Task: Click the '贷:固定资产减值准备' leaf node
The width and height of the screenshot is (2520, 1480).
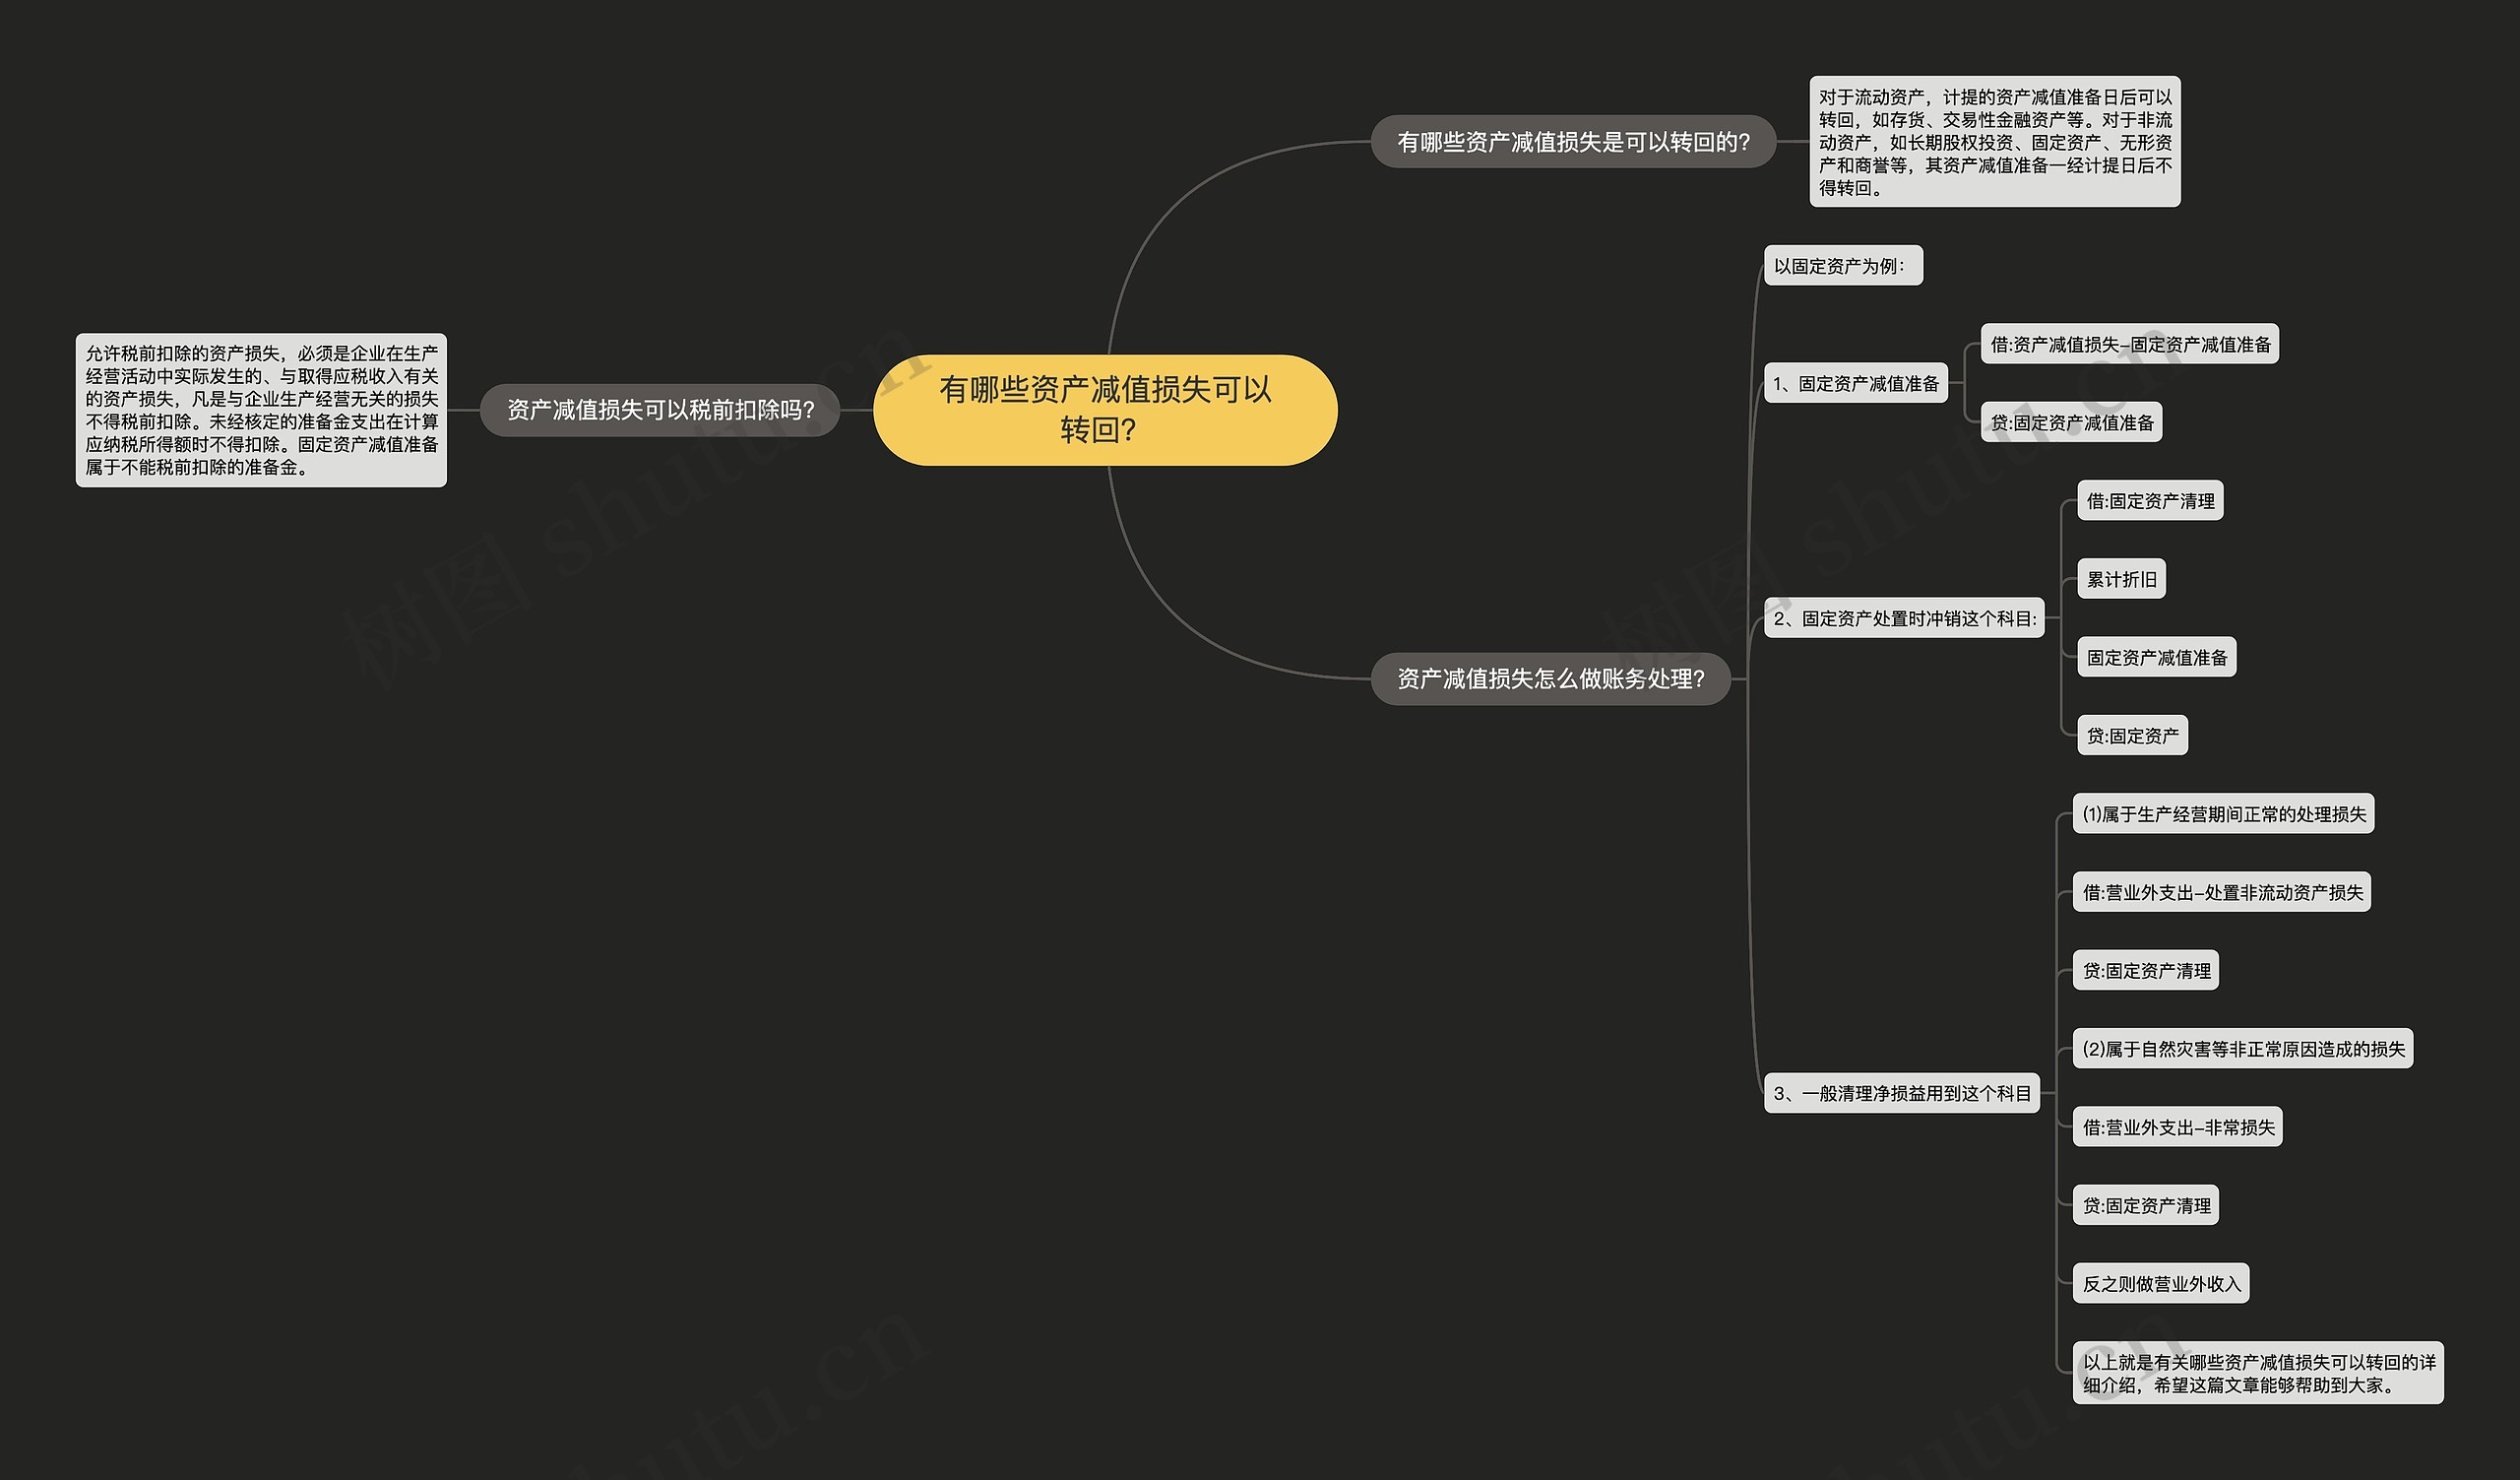Action: [2071, 423]
